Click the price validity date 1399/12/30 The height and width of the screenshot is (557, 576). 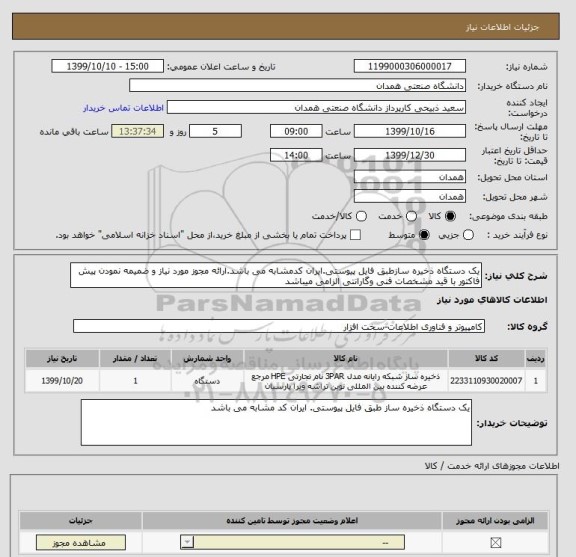(410, 155)
